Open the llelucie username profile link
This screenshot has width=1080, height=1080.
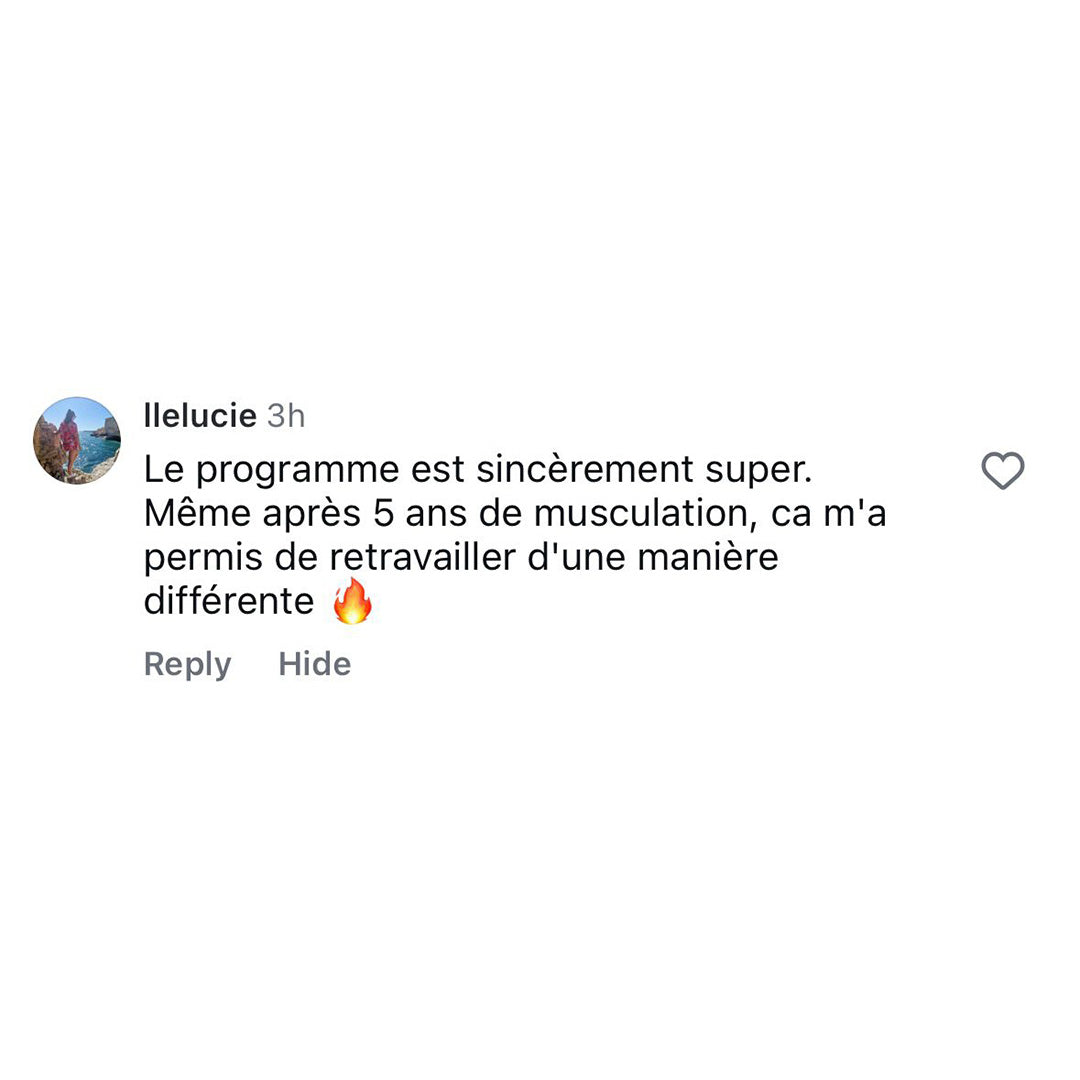click(x=200, y=416)
